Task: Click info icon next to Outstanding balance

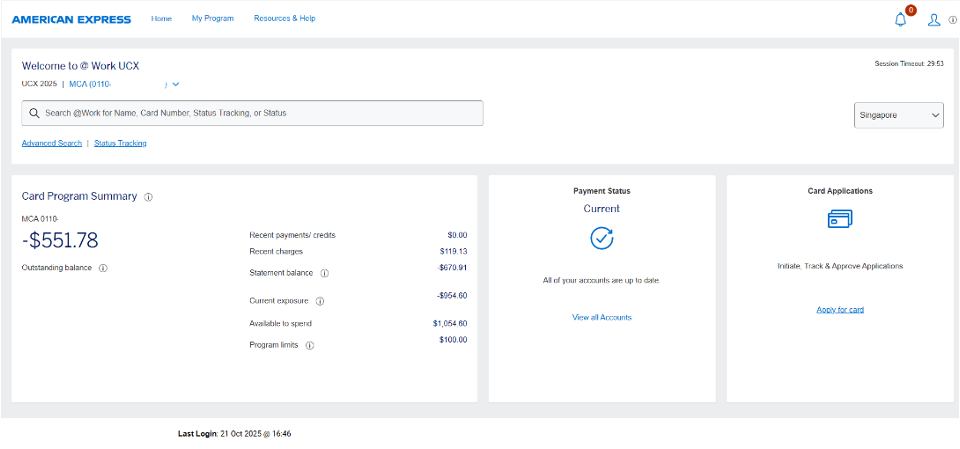Action: coord(103,268)
